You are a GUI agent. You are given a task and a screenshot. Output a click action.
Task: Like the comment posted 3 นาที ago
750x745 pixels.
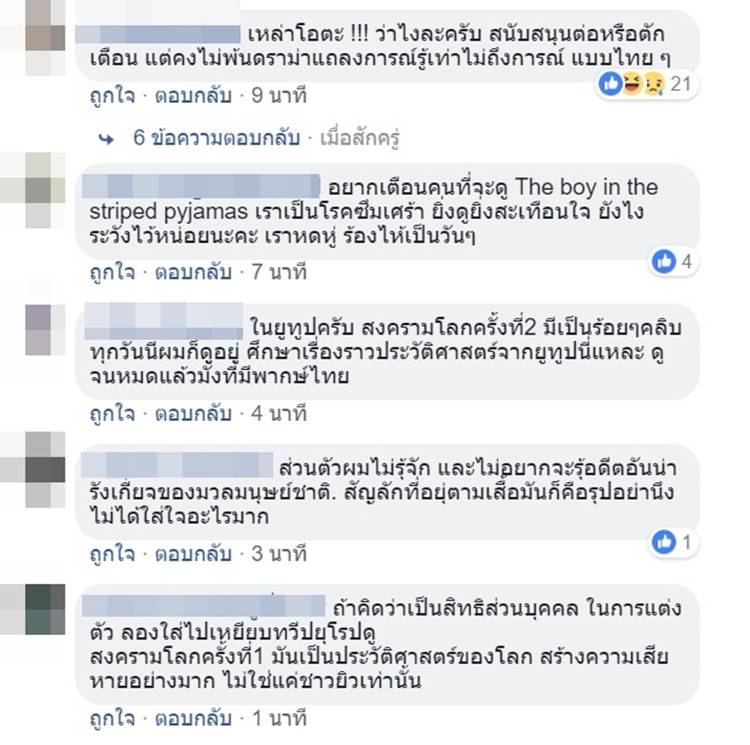pyautogui.click(x=112, y=554)
